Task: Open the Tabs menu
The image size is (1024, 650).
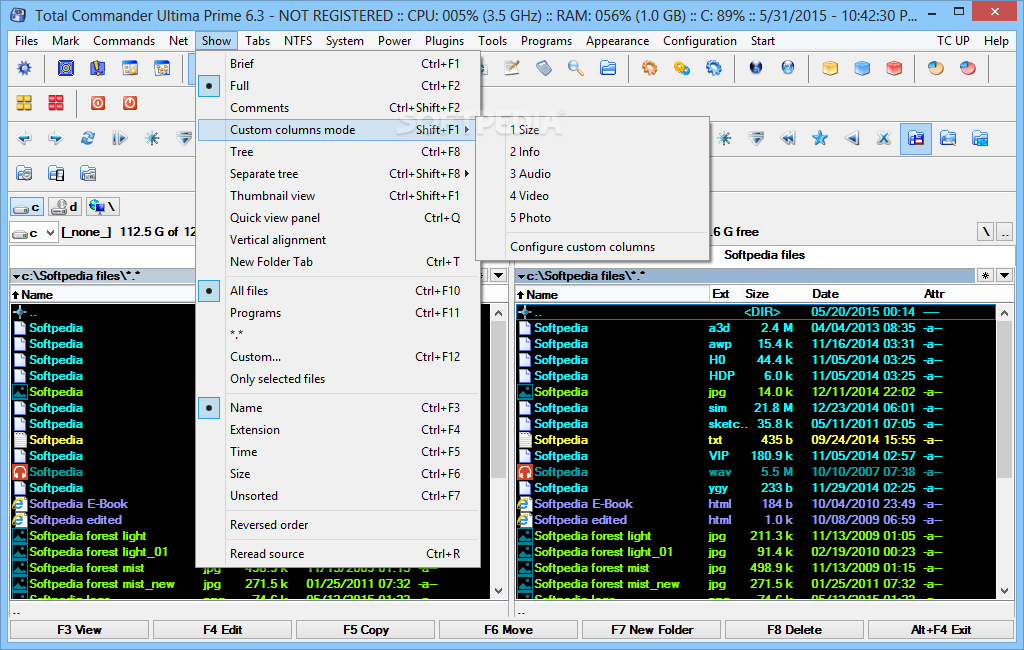Action: click(x=257, y=41)
